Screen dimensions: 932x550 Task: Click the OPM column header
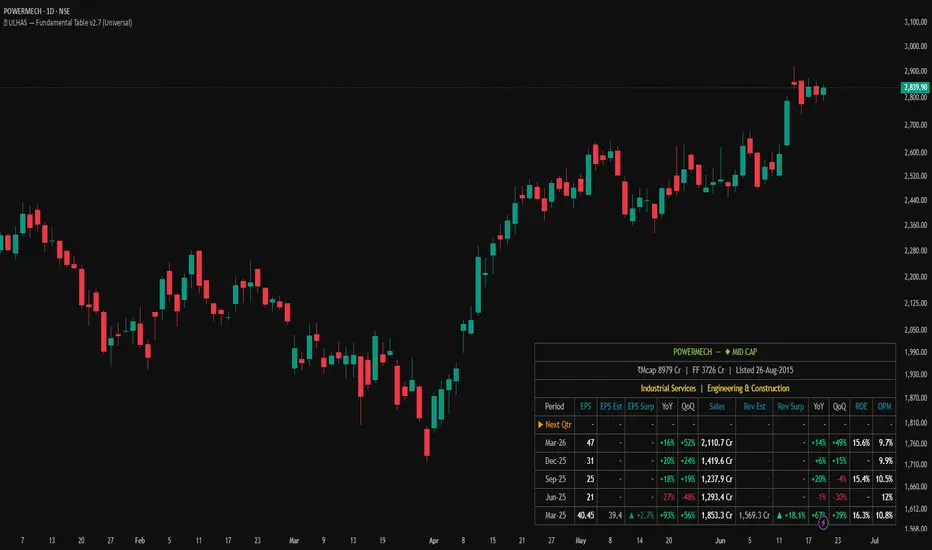tap(884, 407)
